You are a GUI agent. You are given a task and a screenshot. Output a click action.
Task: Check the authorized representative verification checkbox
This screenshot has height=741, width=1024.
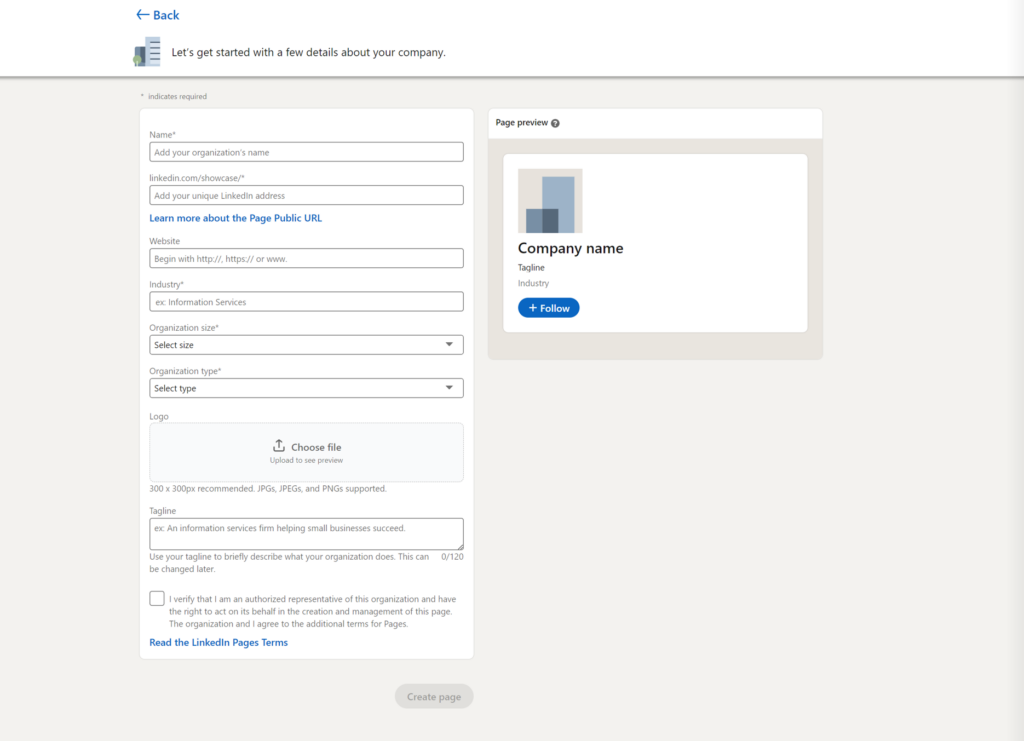(x=157, y=597)
